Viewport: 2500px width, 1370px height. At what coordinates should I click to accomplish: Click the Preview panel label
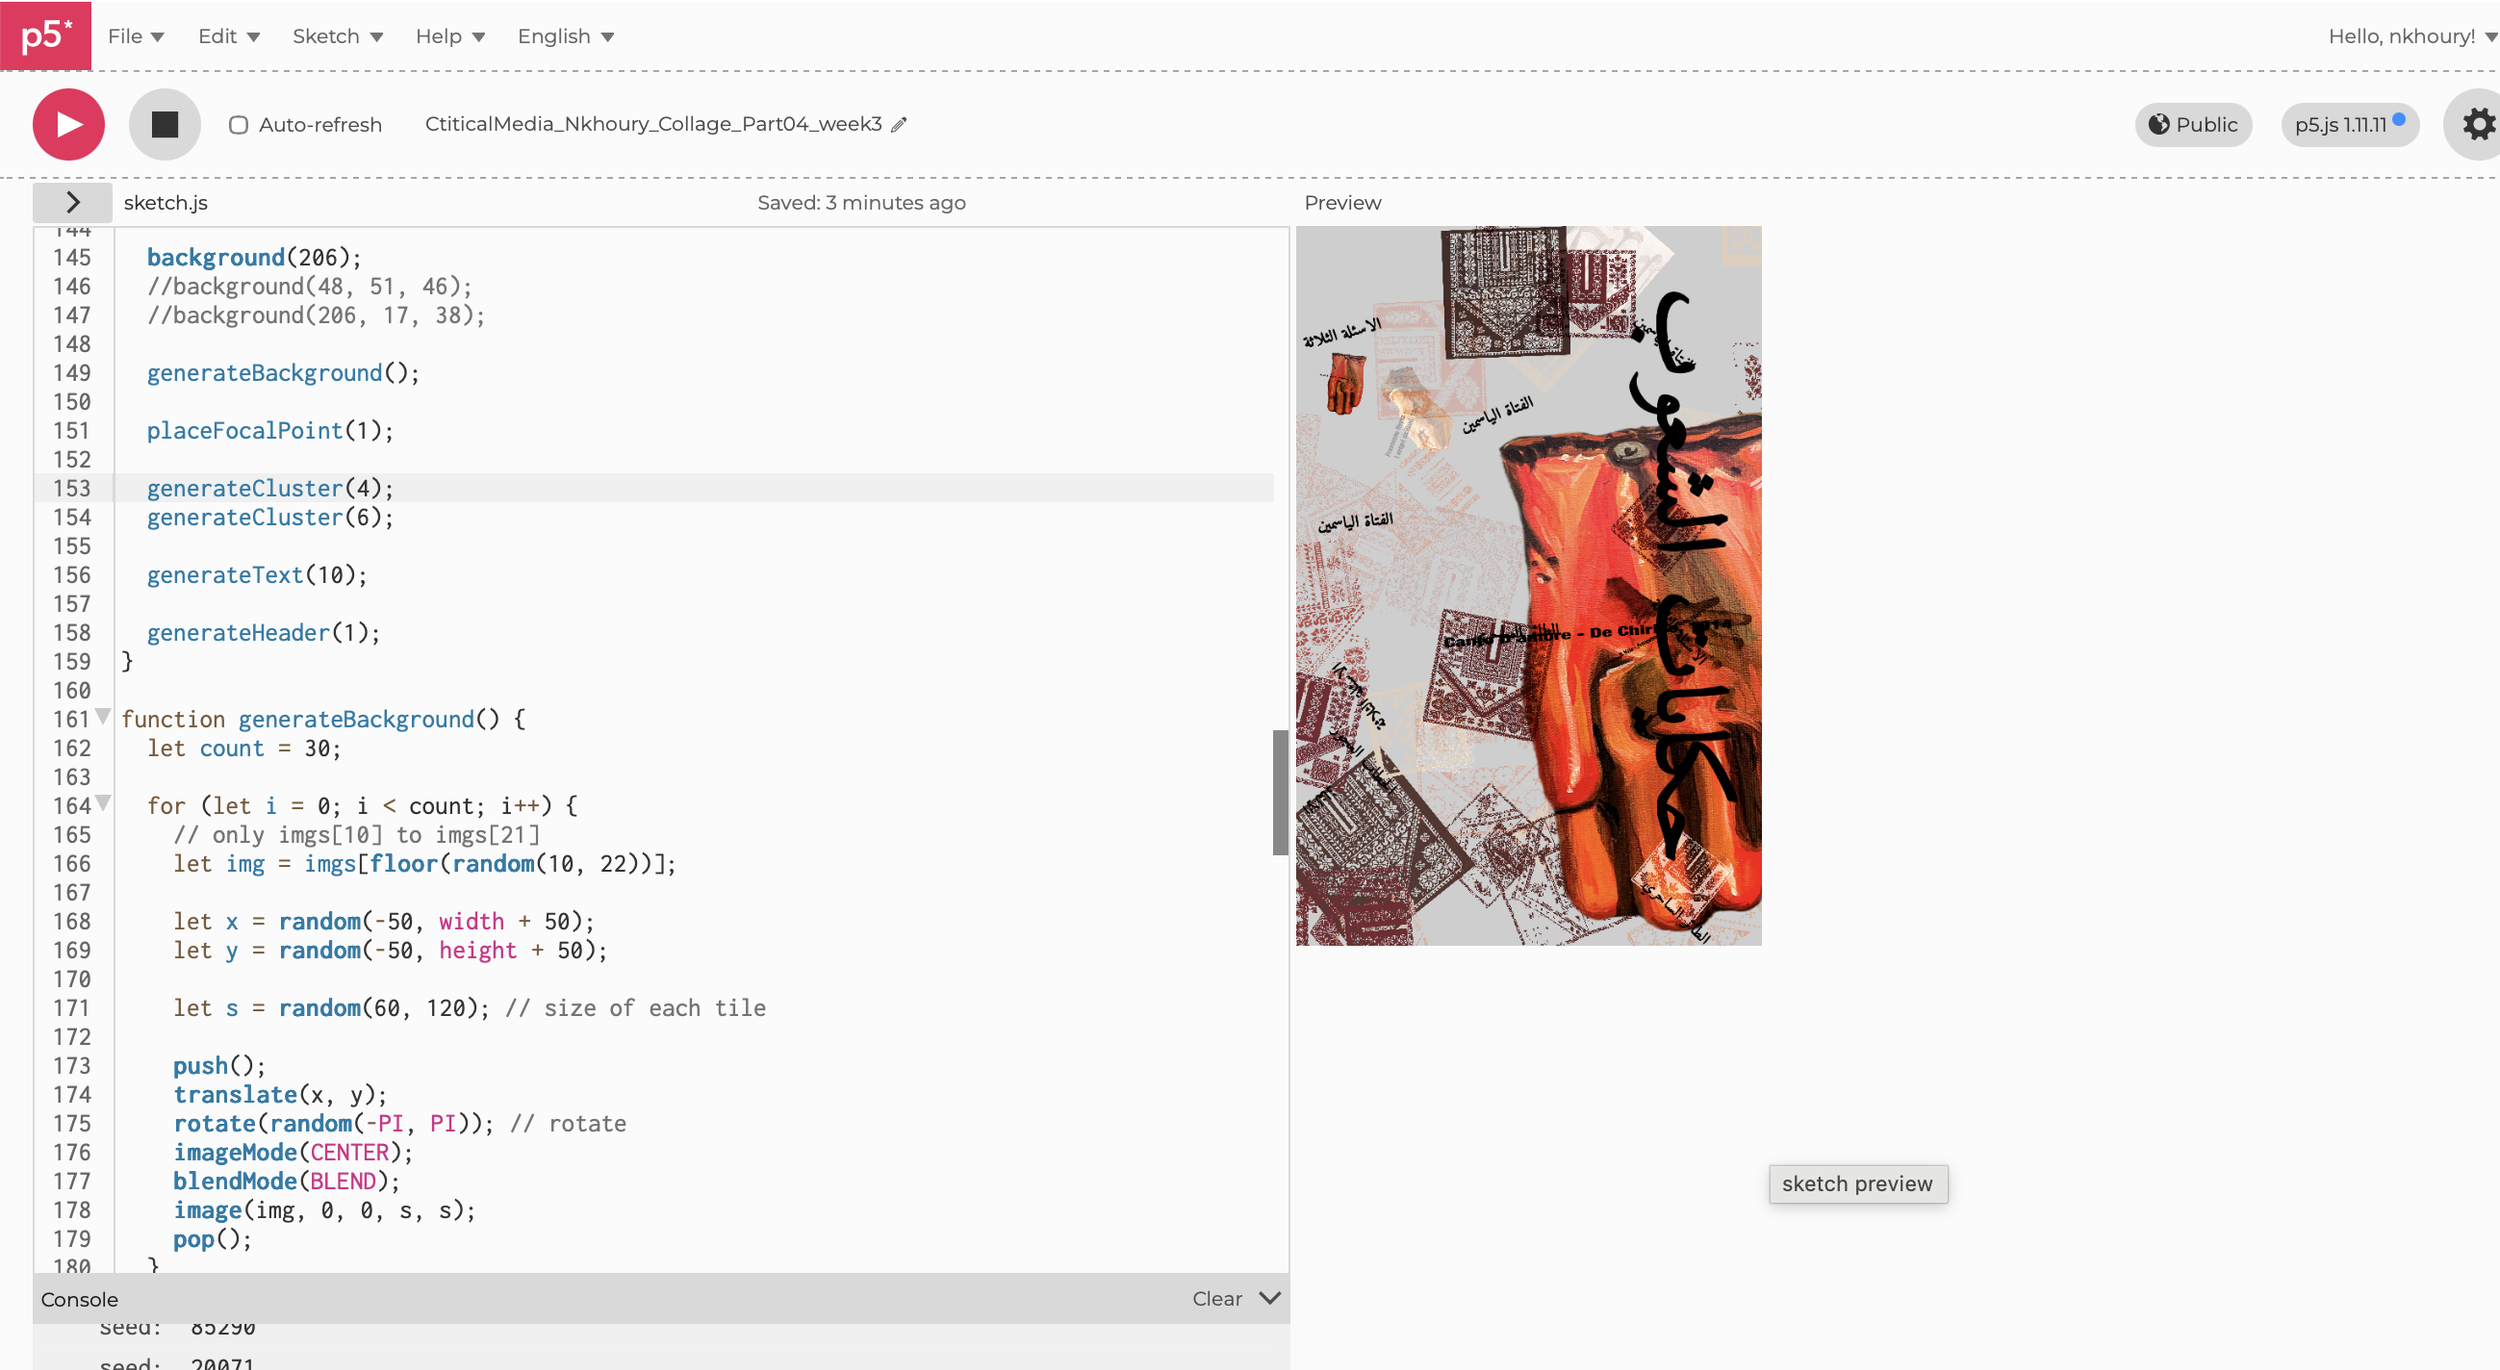pos(1342,202)
